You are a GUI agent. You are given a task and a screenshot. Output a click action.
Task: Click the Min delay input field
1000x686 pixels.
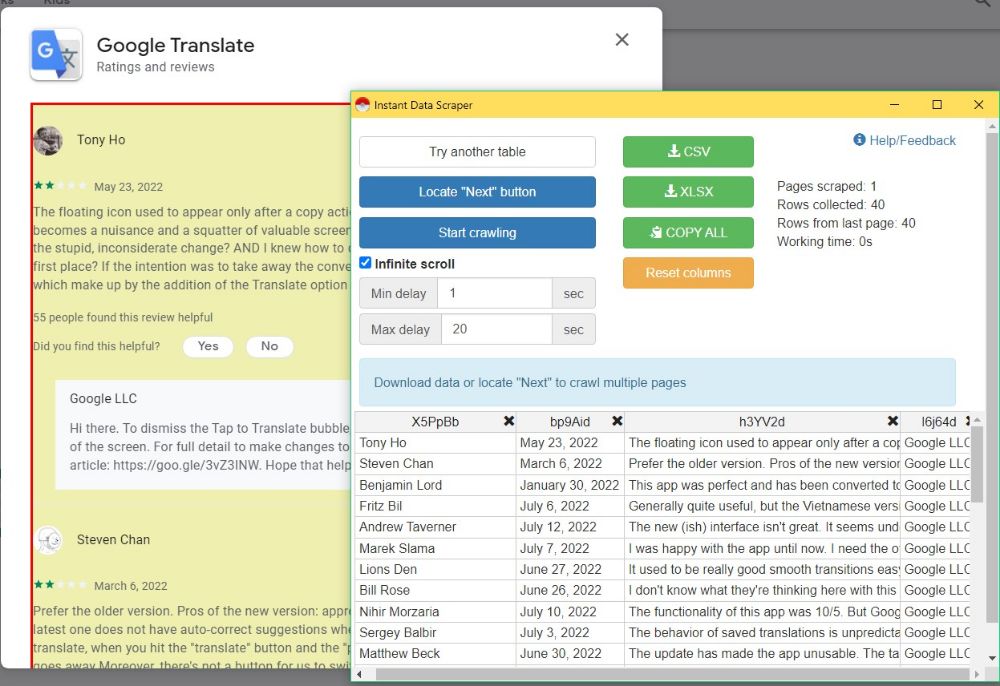495,293
